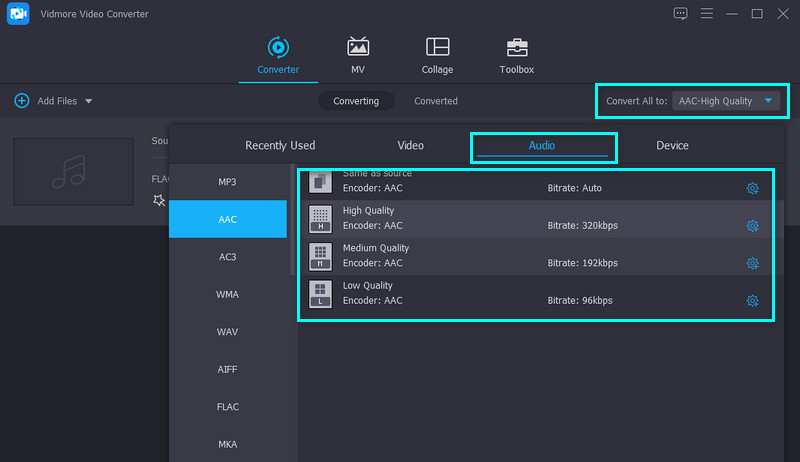Open settings gear for Medium Quality preset
Screen dimensions: 800x462
pos(753,264)
